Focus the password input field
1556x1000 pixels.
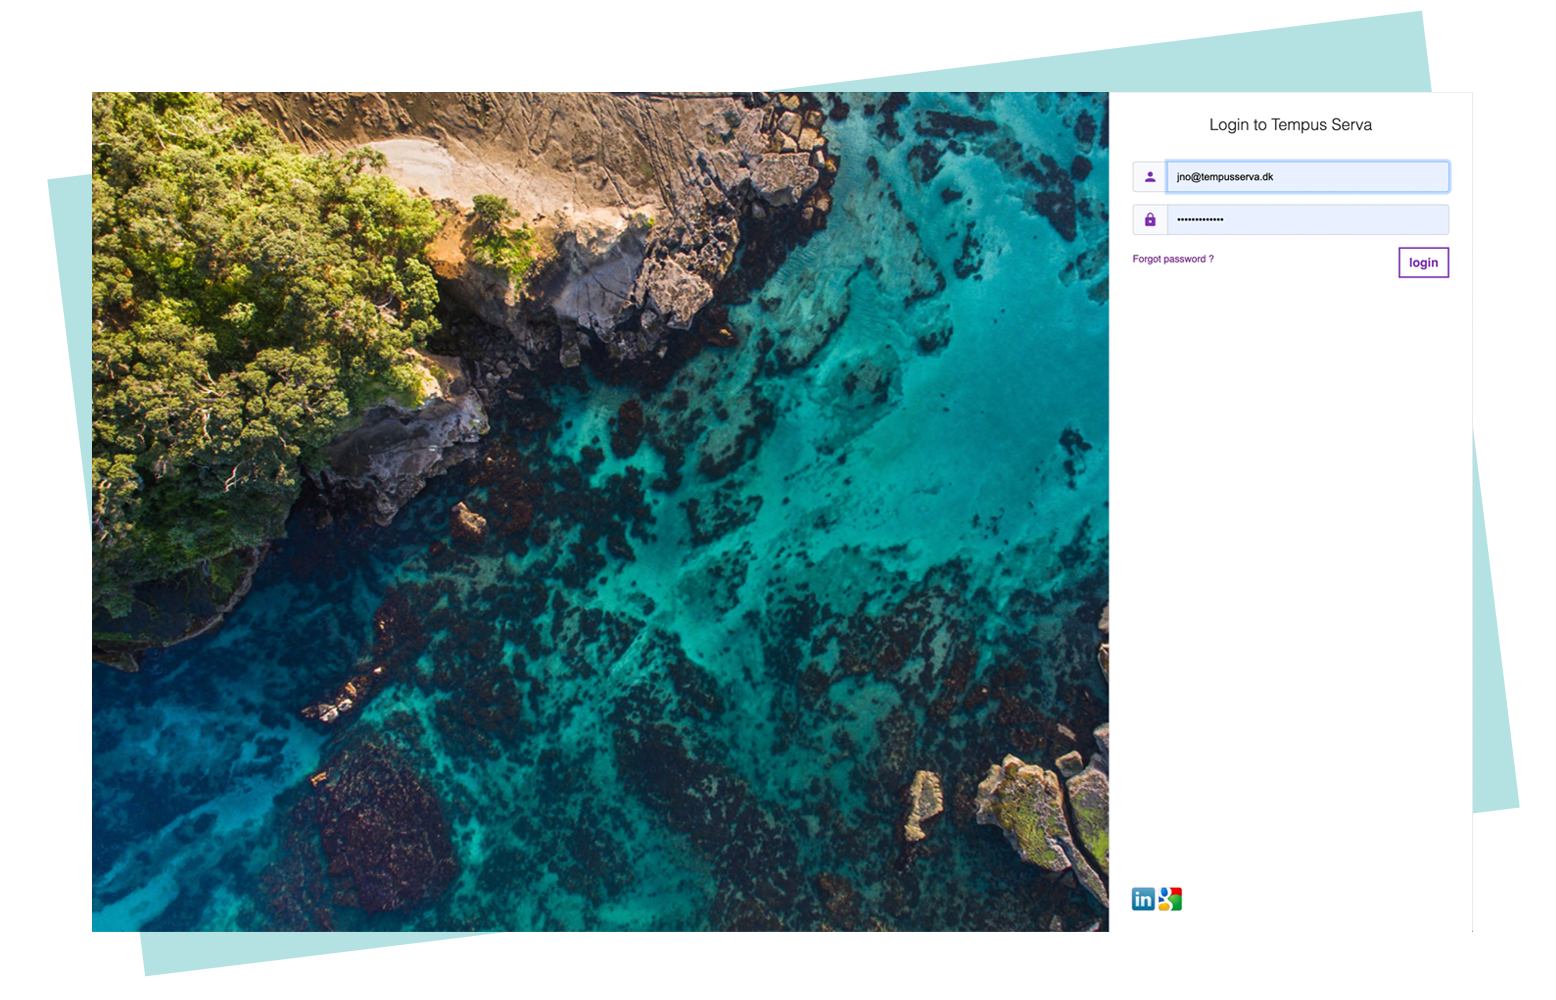(1308, 220)
